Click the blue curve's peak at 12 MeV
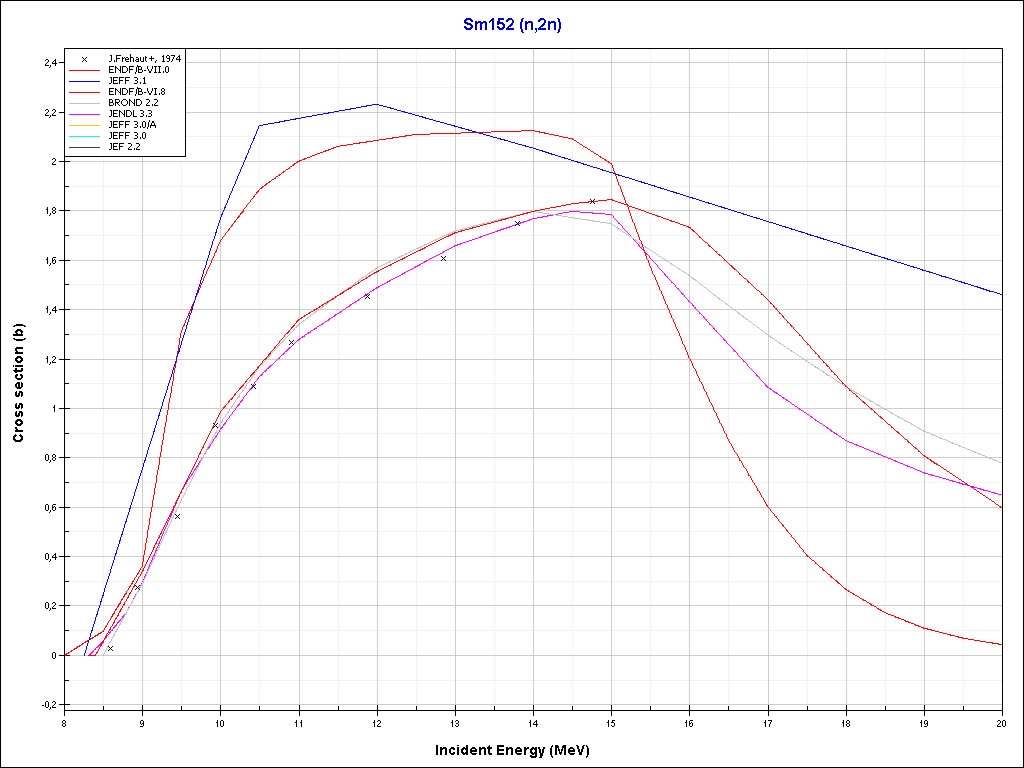Screen dimensions: 1024x768 pos(377,104)
